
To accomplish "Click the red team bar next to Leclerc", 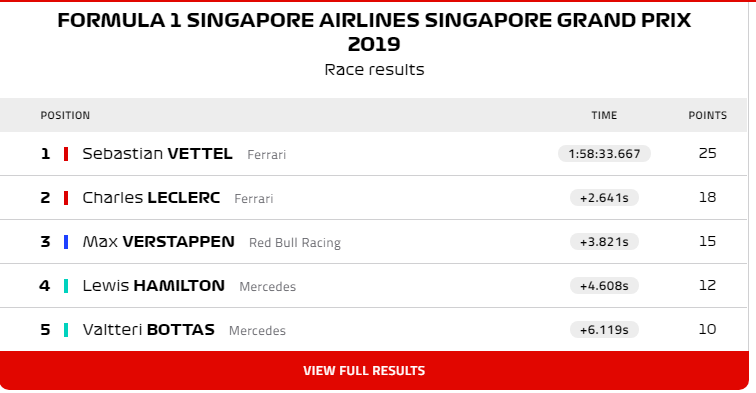I will click(66, 198).
